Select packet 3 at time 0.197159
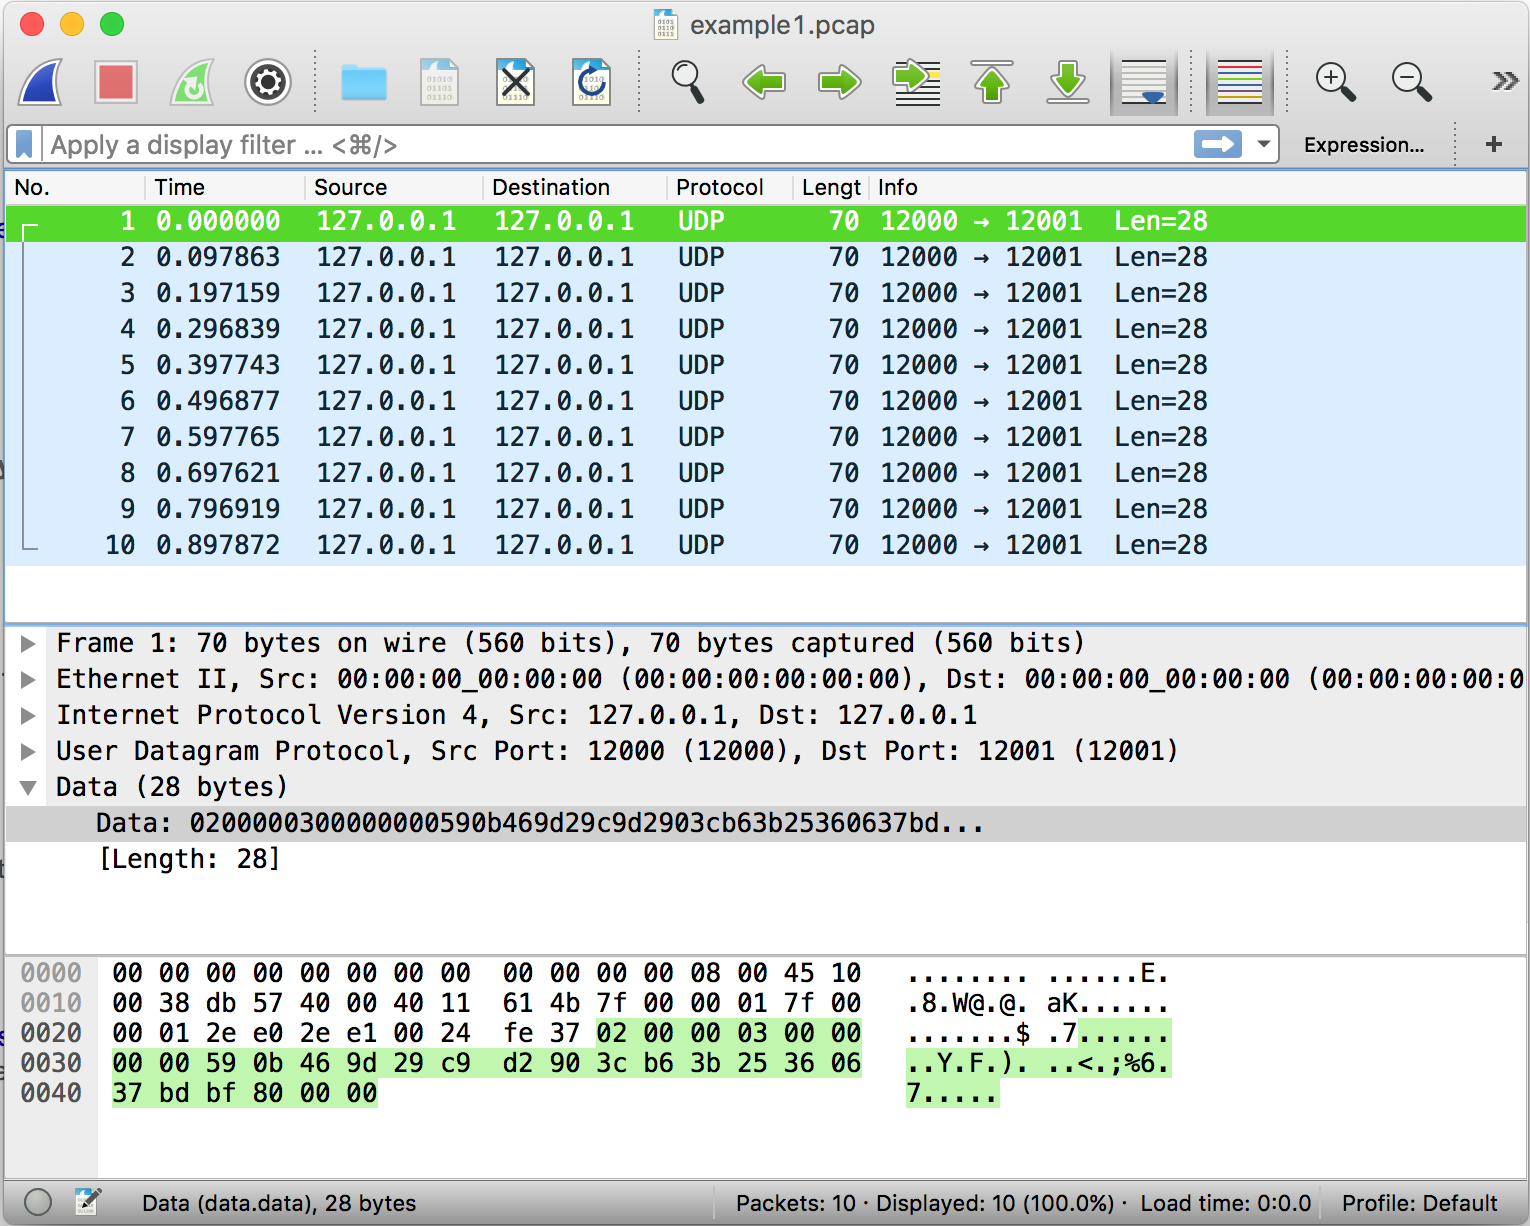Image resolution: width=1530 pixels, height=1226 pixels. click(x=766, y=294)
